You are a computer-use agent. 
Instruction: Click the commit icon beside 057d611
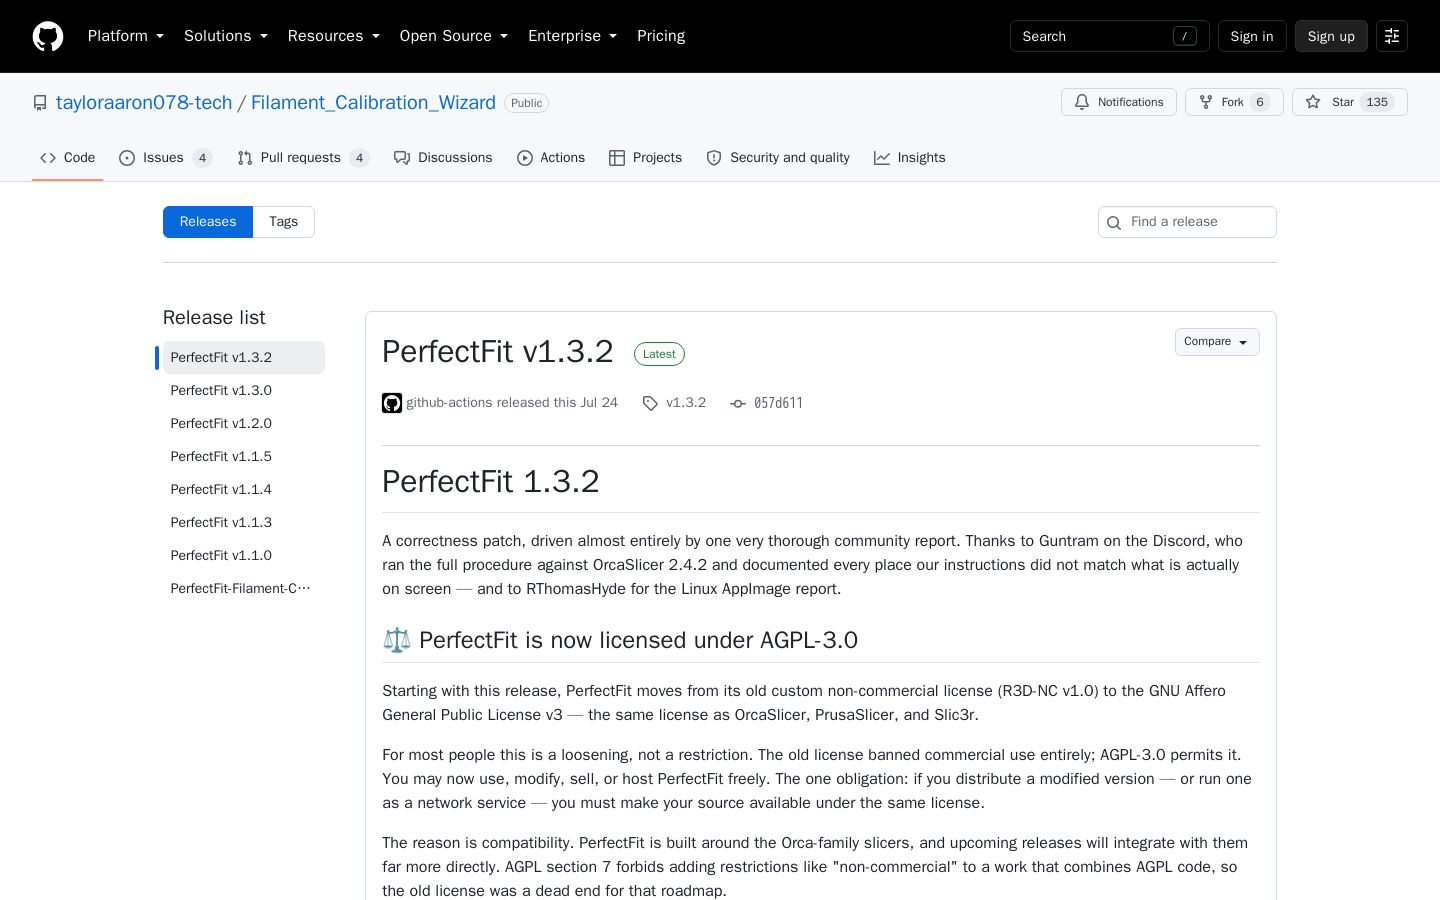(x=738, y=403)
